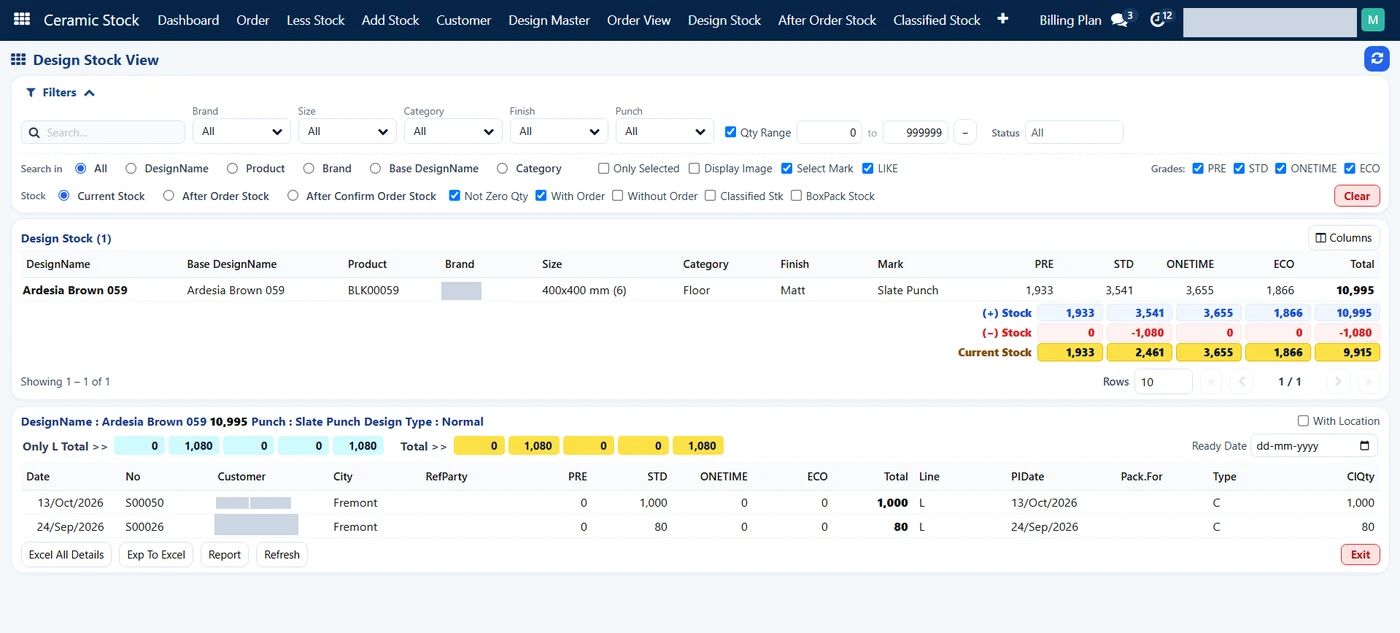
Task: Open the Less Stock menu
Action: [x=315, y=20]
